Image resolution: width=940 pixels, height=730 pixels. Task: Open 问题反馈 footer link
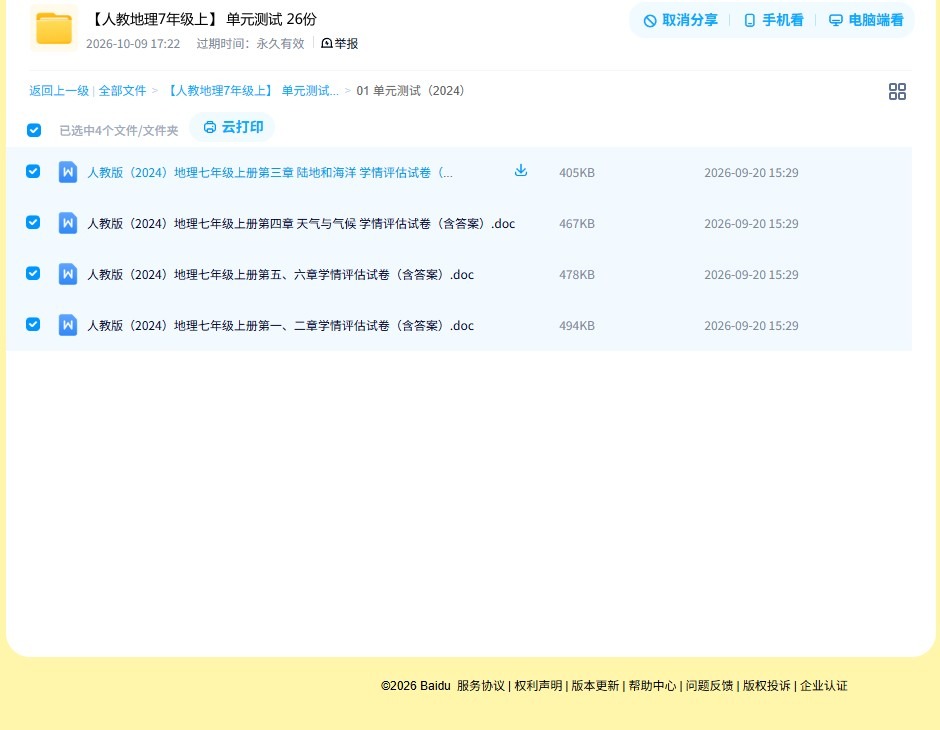pyautogui.click(x=709, y=686)
